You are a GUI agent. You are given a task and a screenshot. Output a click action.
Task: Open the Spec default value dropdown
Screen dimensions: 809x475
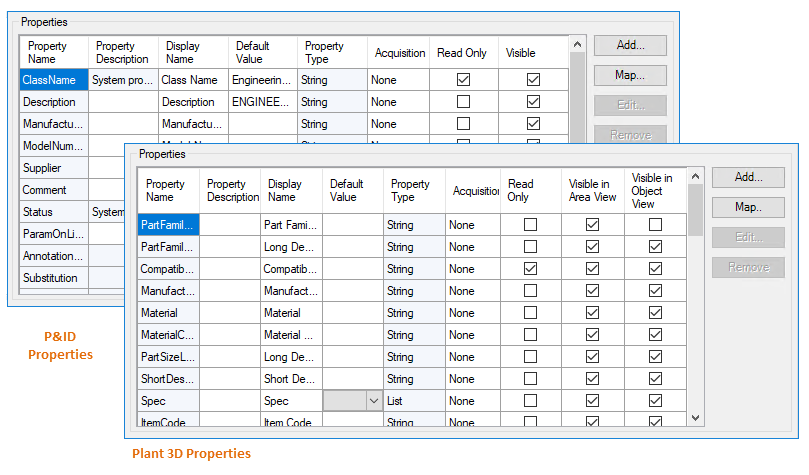click(374, 401)
